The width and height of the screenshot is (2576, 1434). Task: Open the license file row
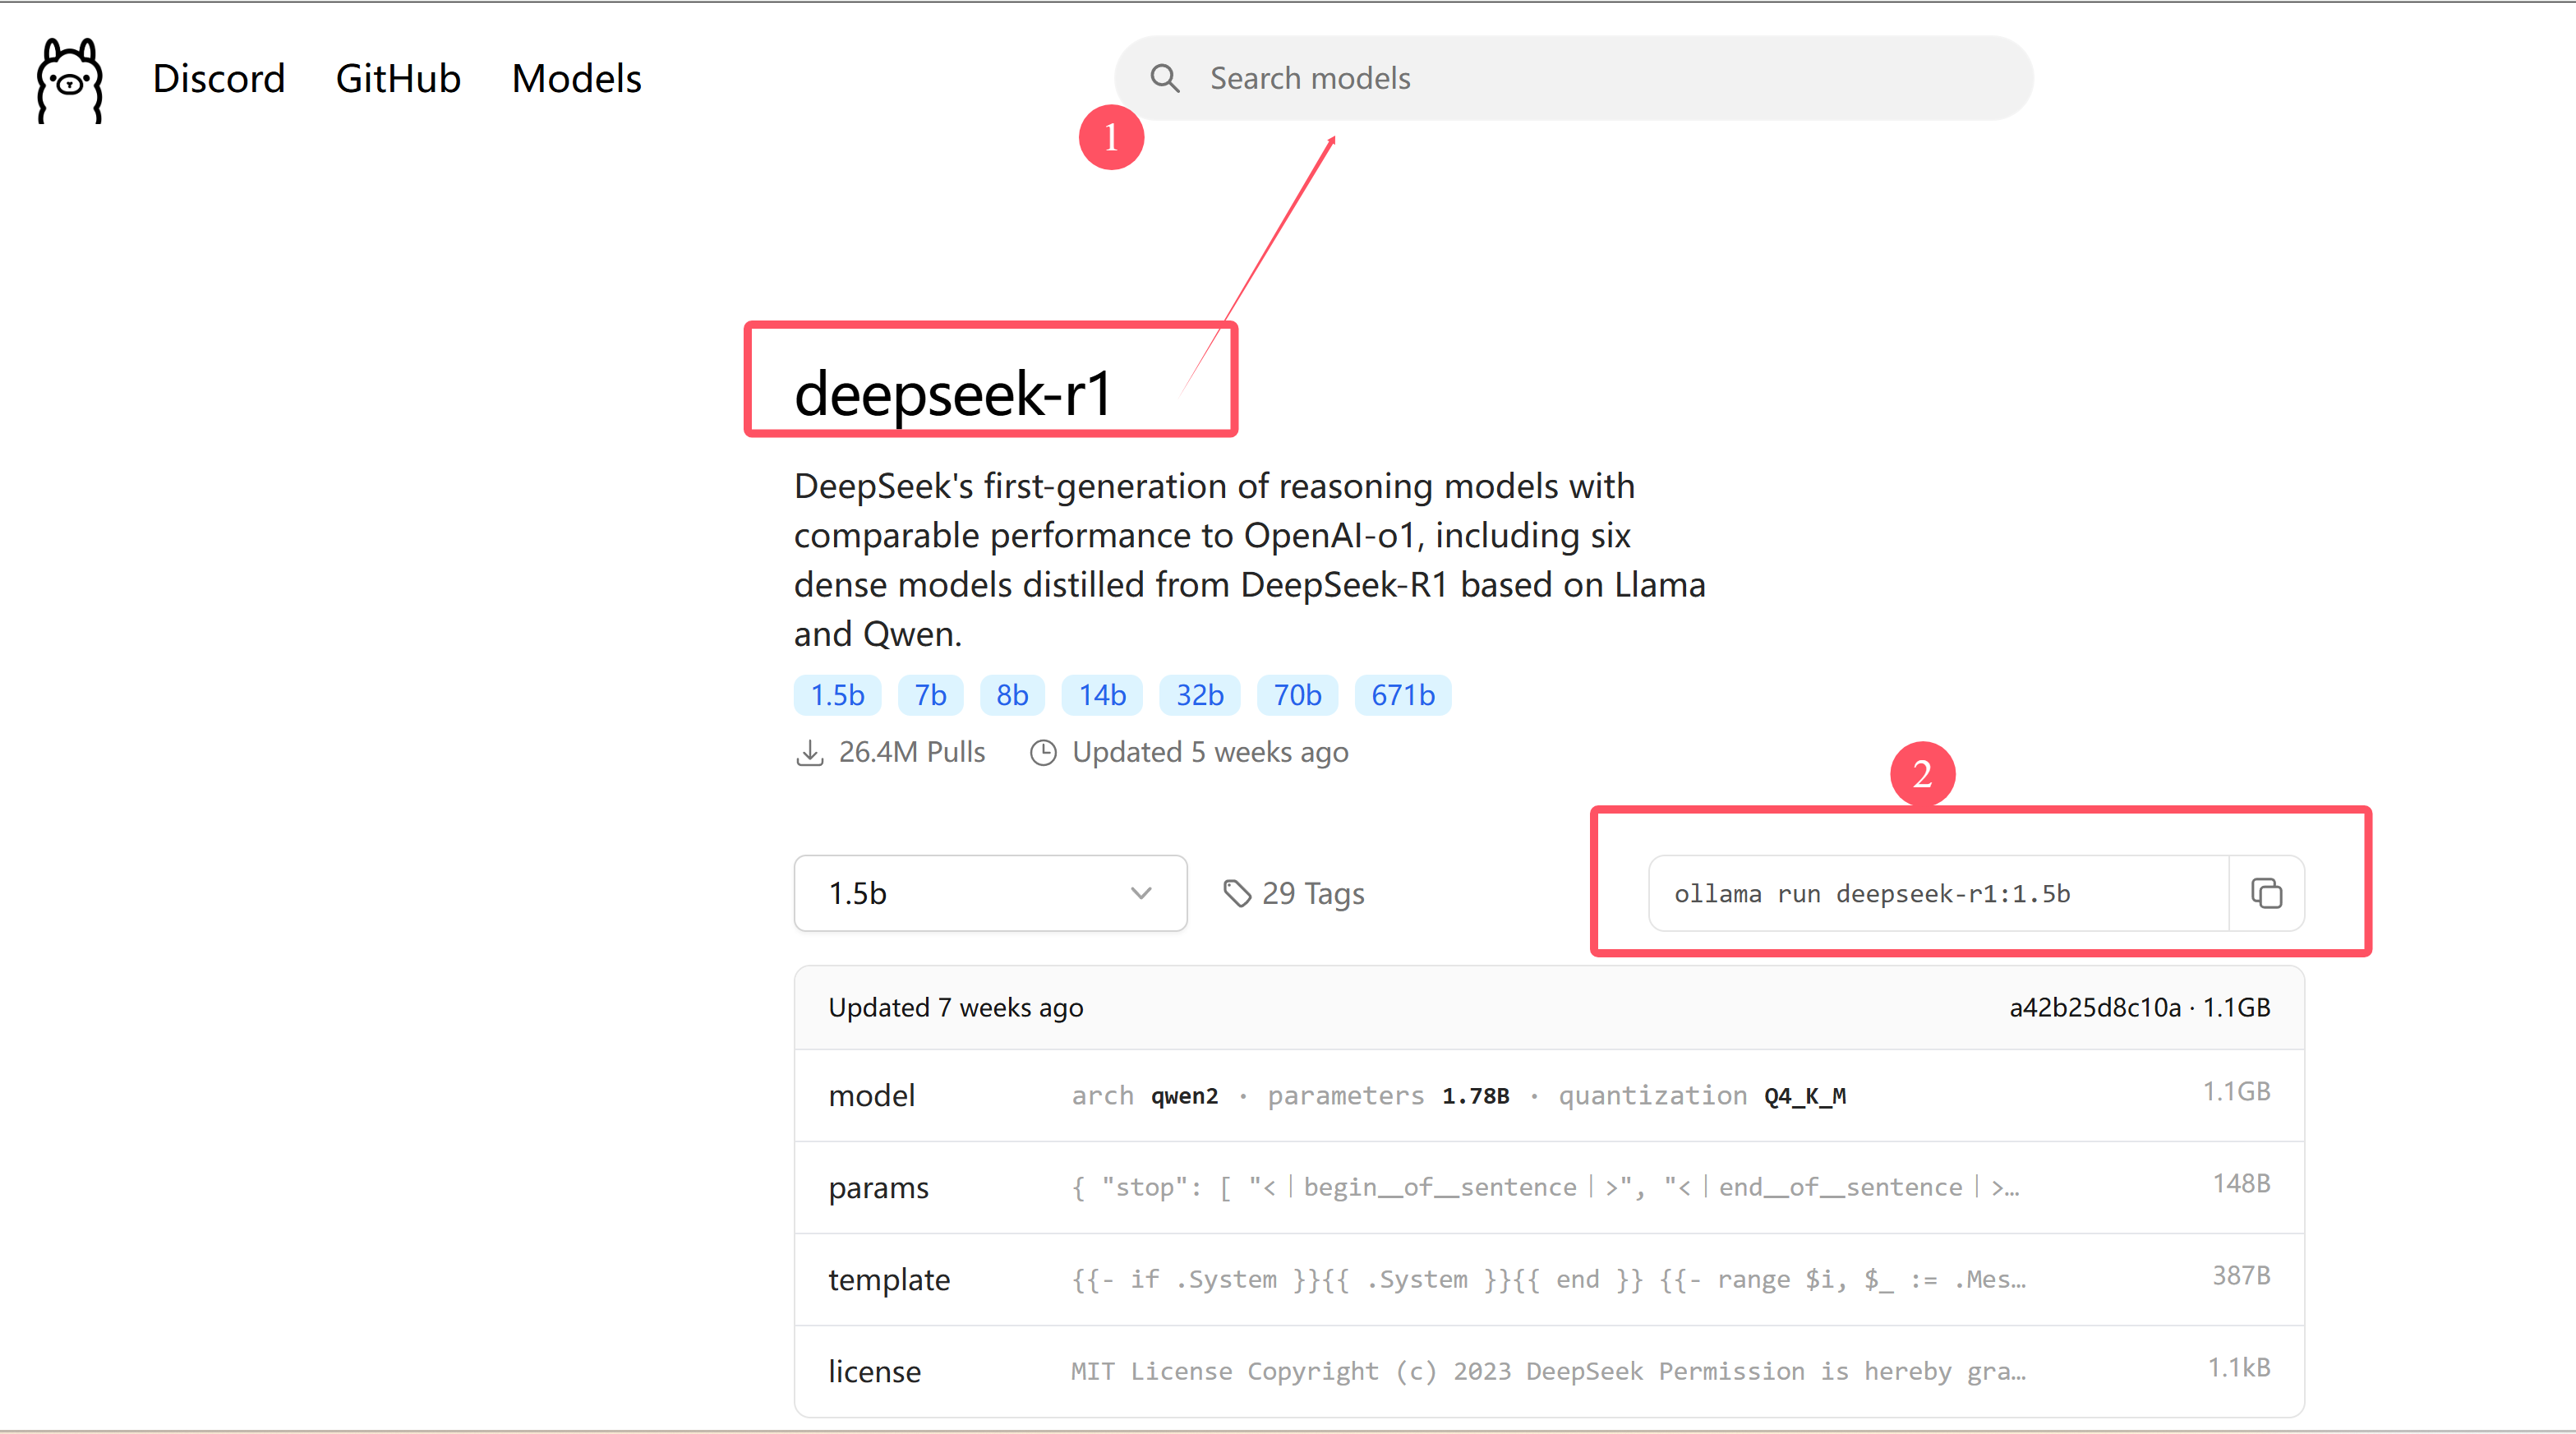(x=1549, y=1372)
